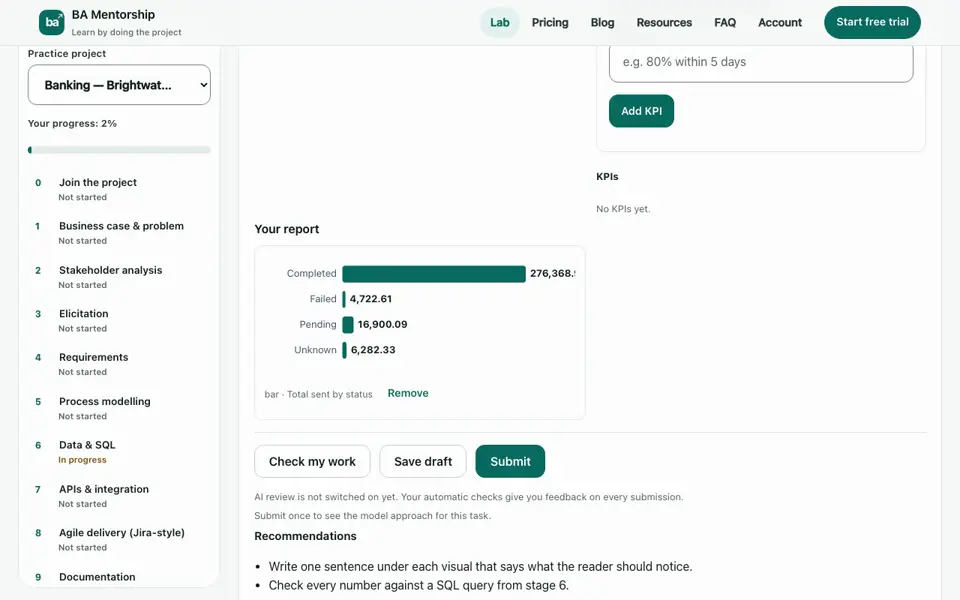
Task: Open the Resources nav item
Action: click(x=664, y=23)
